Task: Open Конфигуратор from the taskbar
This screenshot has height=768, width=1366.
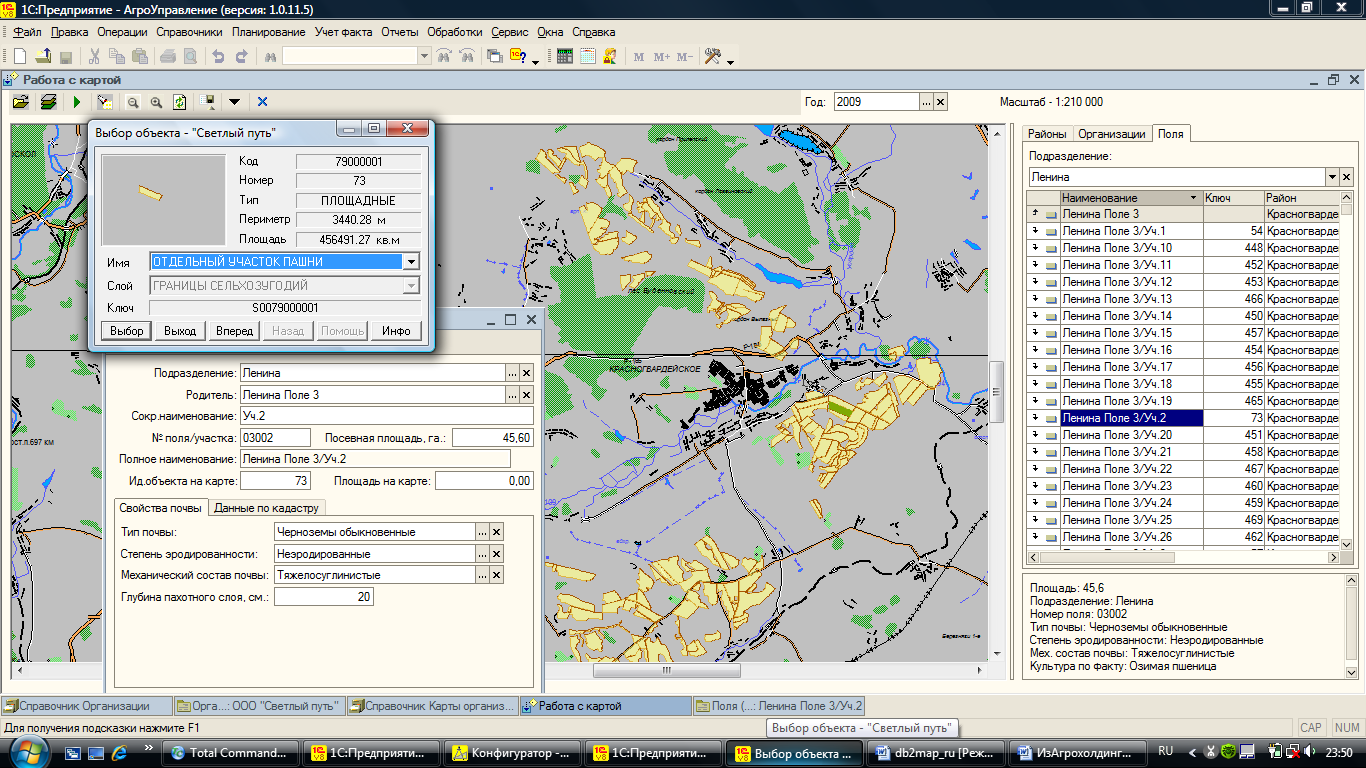Action: pyautogui.click(x=512, y=752)
